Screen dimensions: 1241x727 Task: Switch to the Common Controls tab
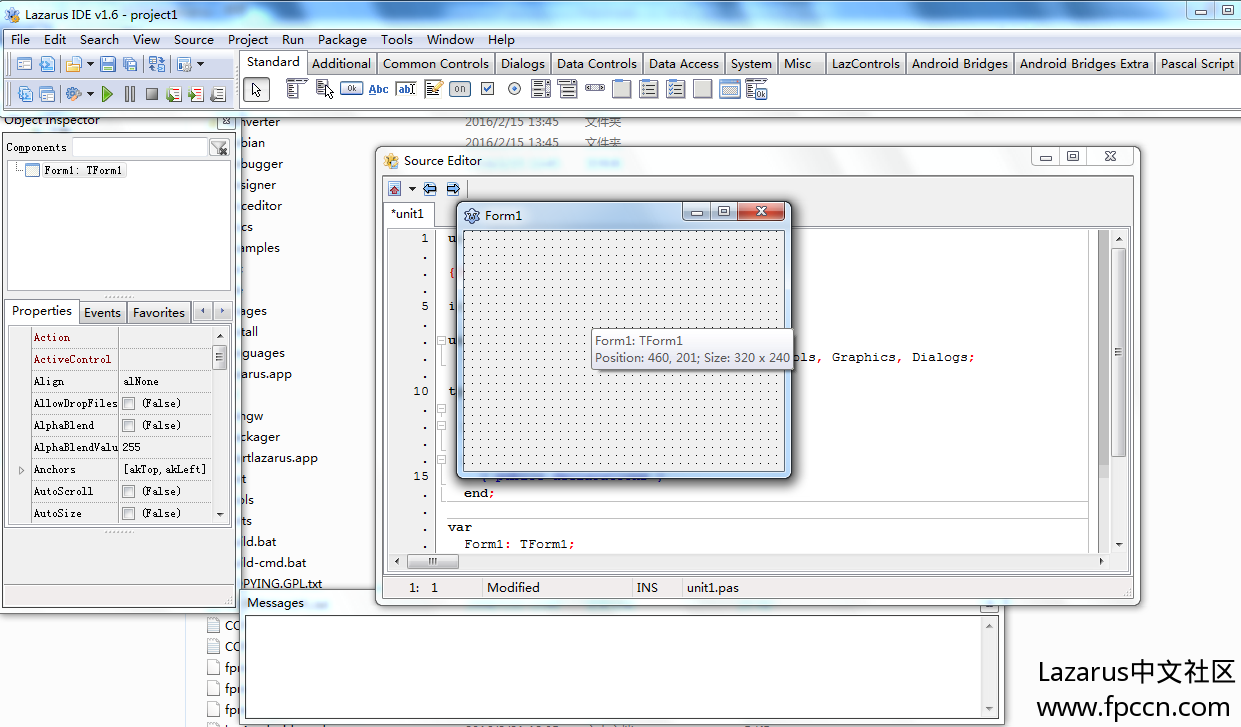coord(436,63)
